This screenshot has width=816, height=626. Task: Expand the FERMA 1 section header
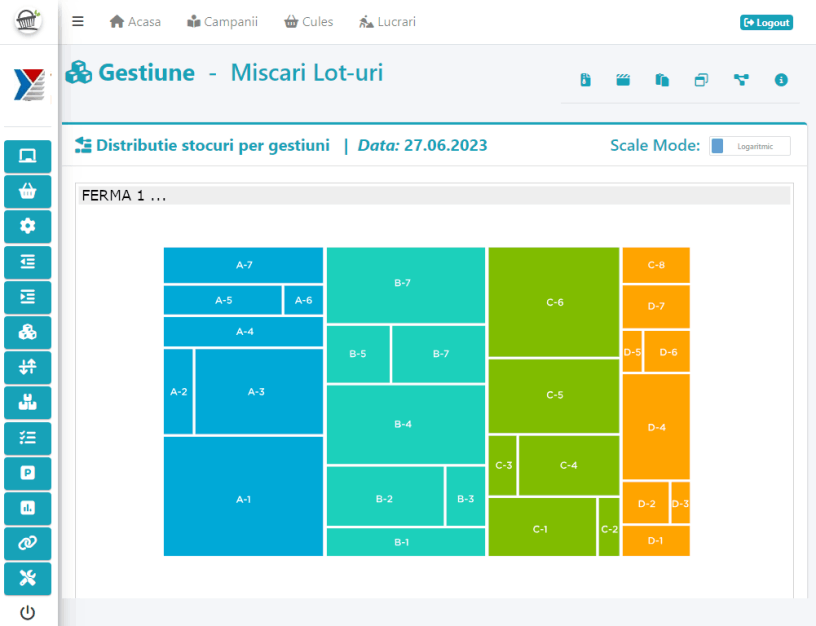[x=434, y=195]
